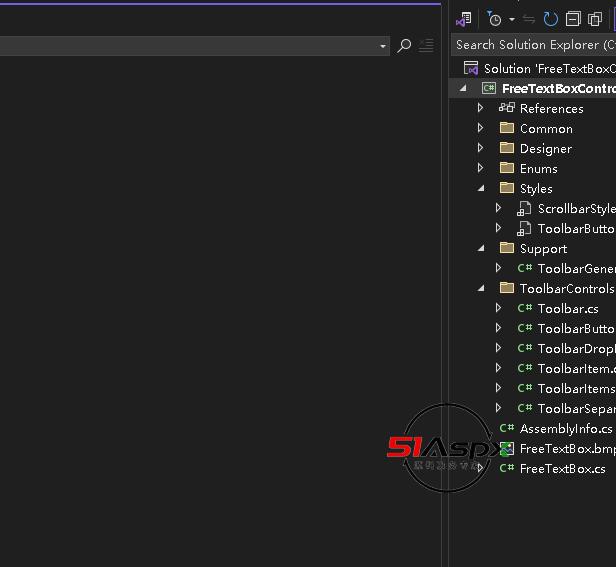This screenshot has height=567, width=616.
Task: Select the AssemblyInfo.cs file
Action: click(x=565, y=428)
